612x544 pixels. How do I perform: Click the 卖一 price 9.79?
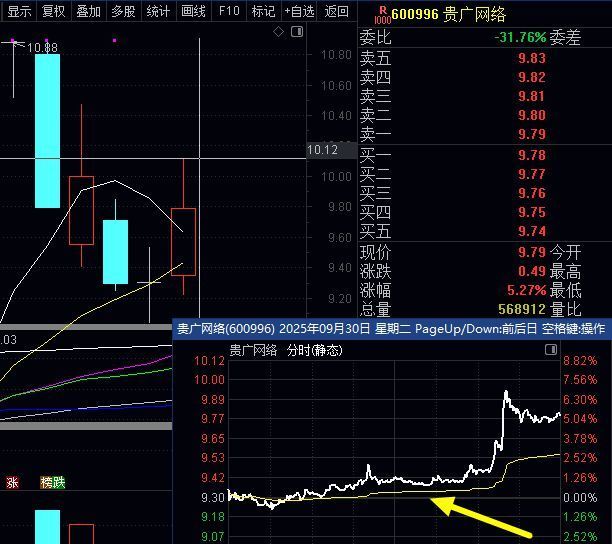coord(531,134)
